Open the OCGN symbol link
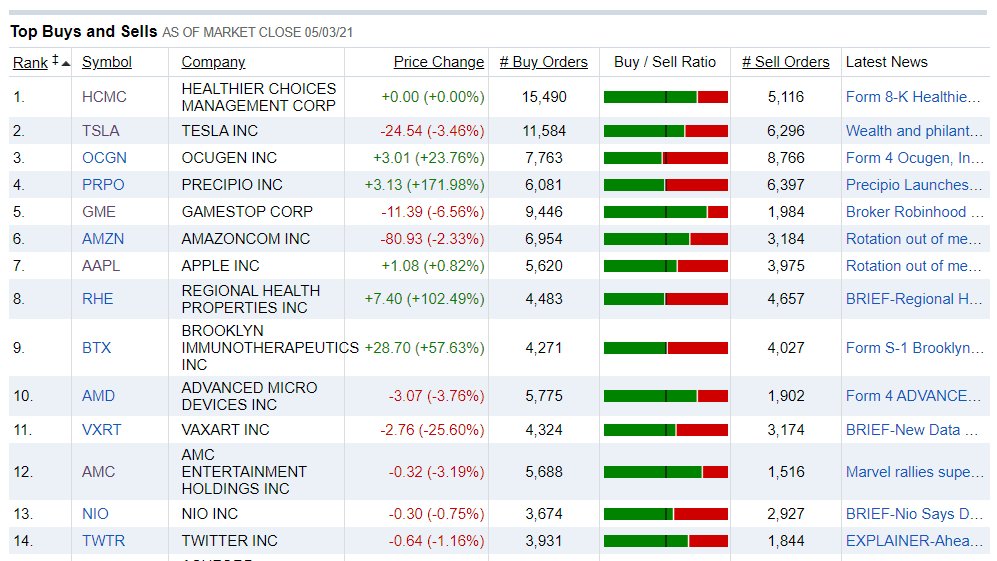 104,158
